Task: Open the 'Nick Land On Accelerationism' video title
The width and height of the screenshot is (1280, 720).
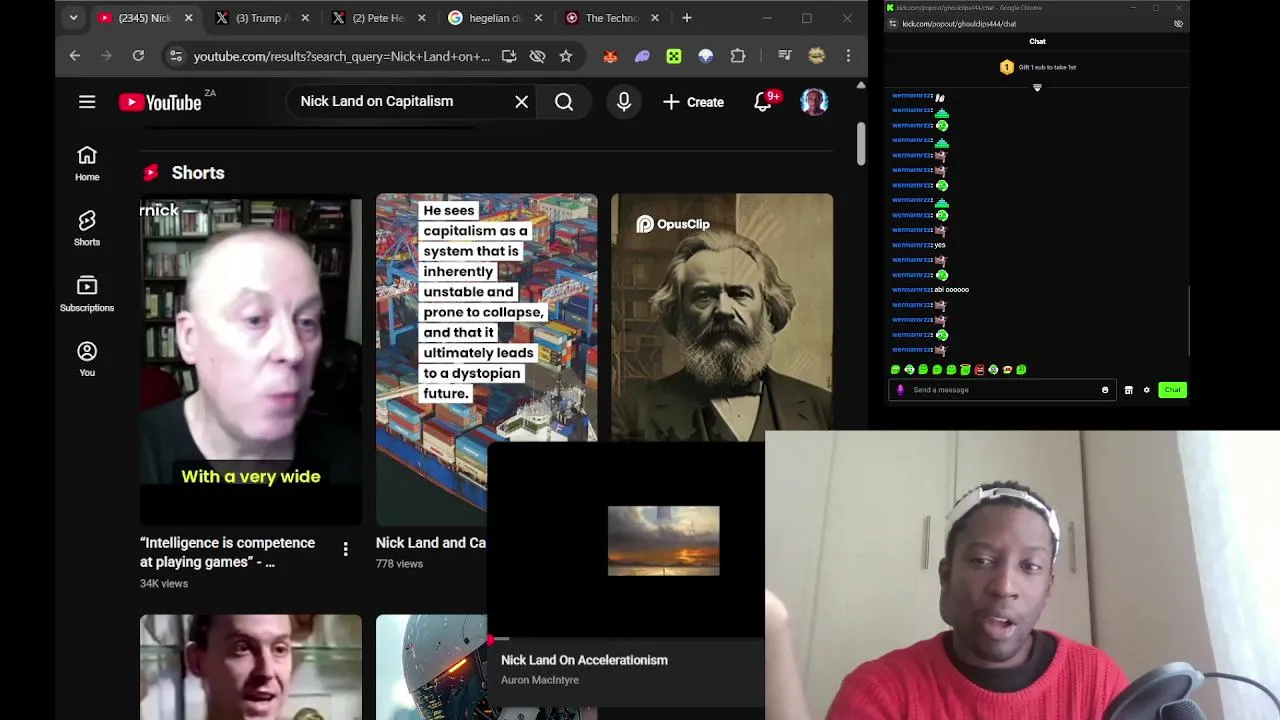Action: click(x=584, y=660)
